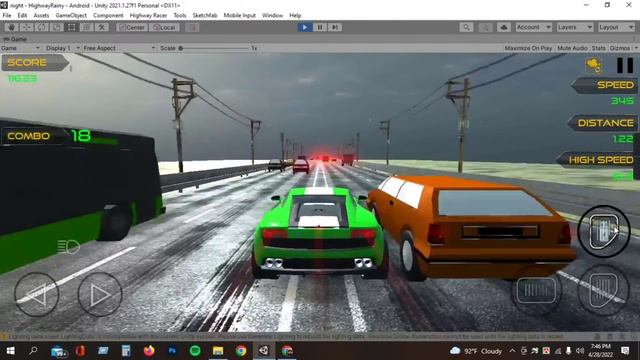Tap the in-game pause icon
The width and height of the screenshot is (640, 360).
[x=625, y=65]
